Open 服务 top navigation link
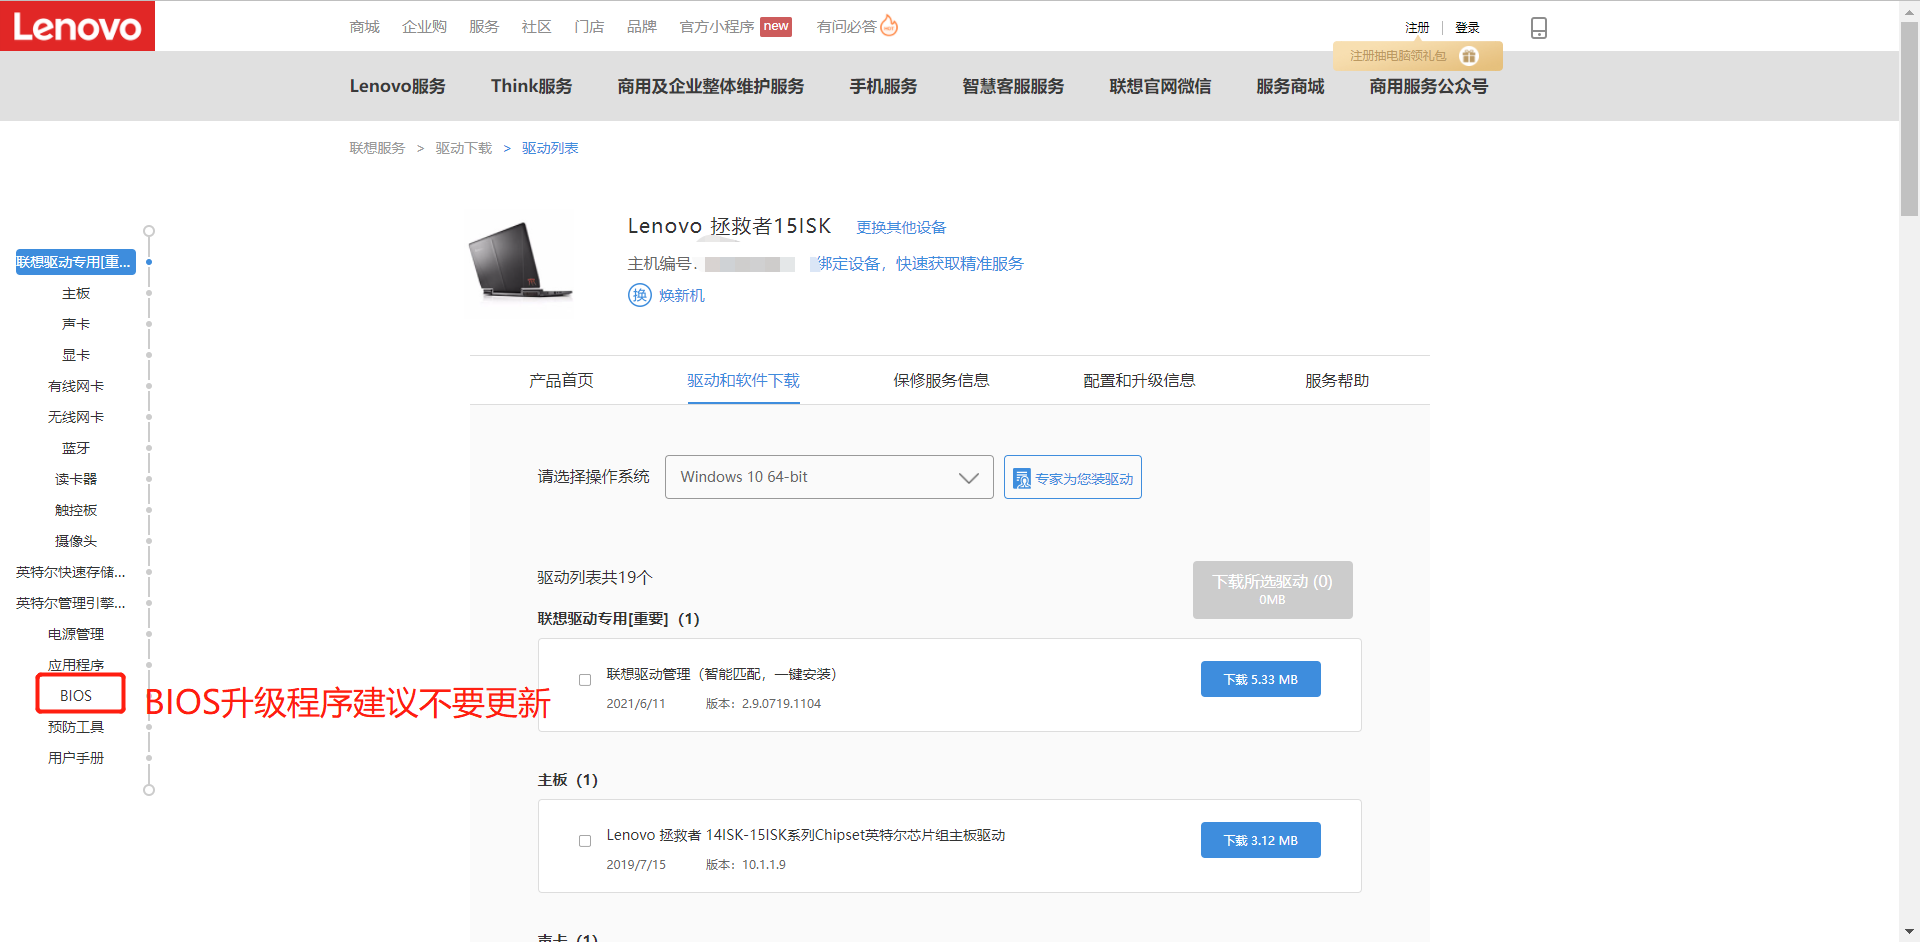Viewport: 1920px width, 942px height. point(484,26)
